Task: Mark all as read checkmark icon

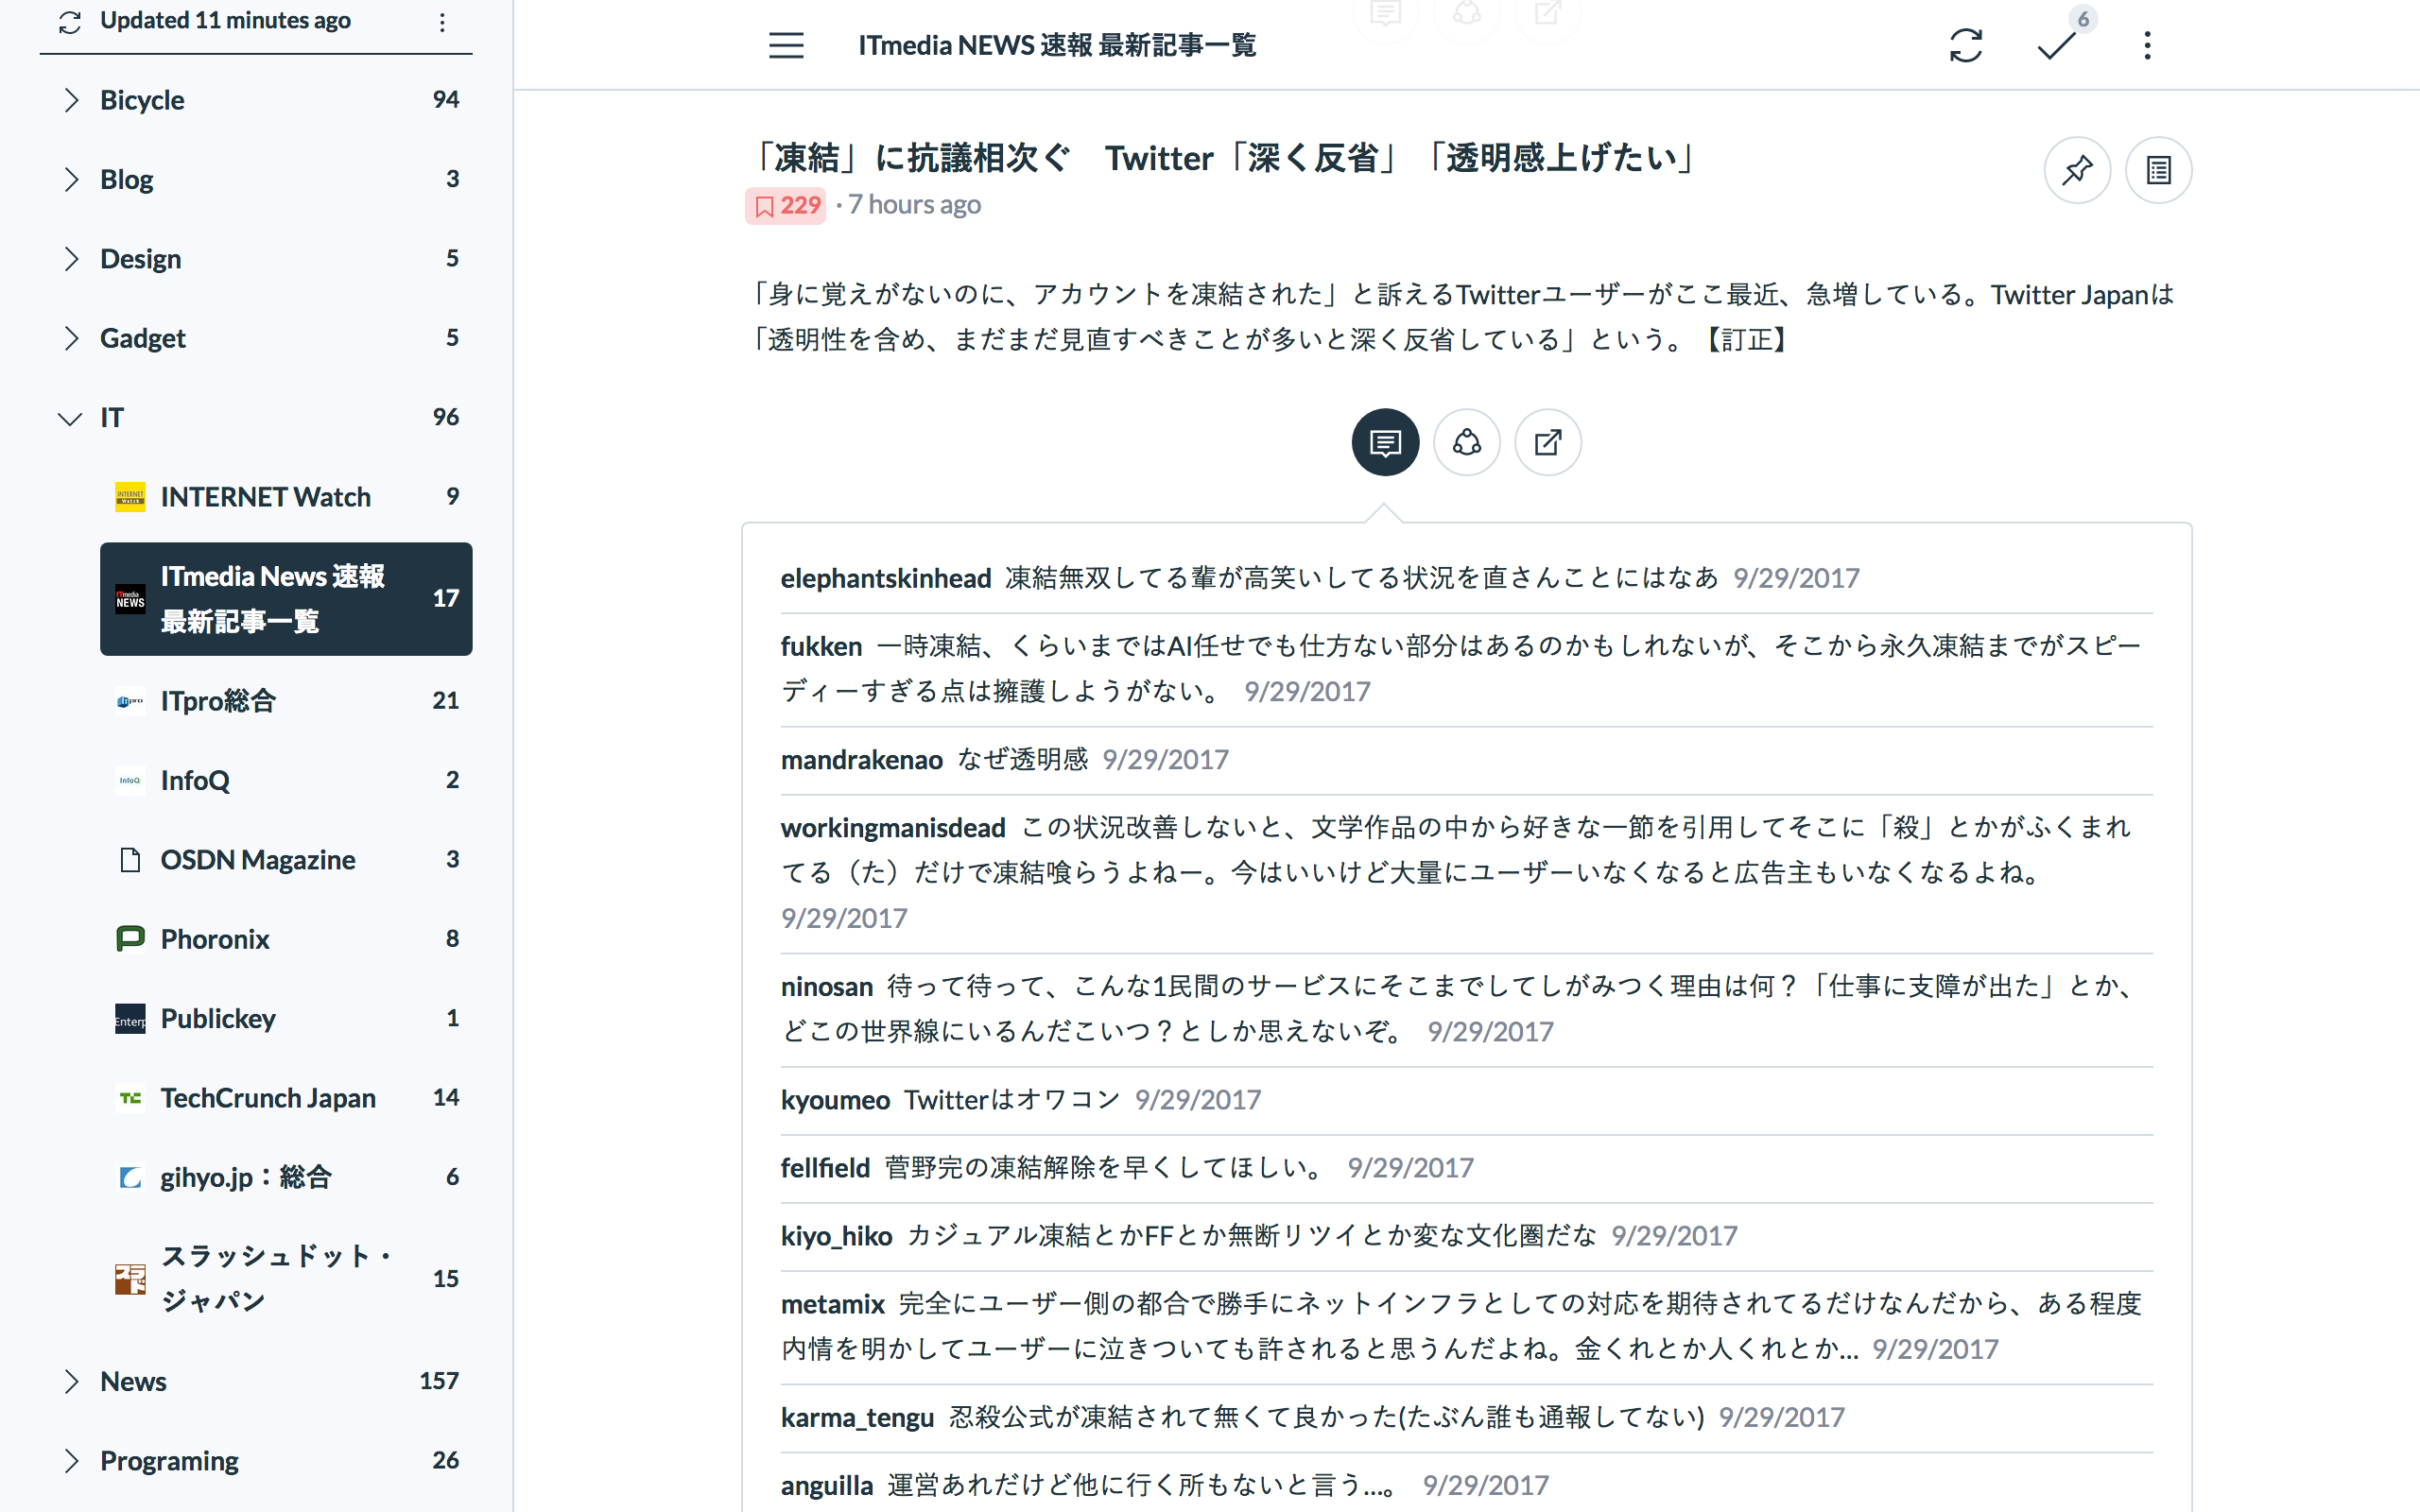Action: pyautogui.click(x=2056, y=46)
